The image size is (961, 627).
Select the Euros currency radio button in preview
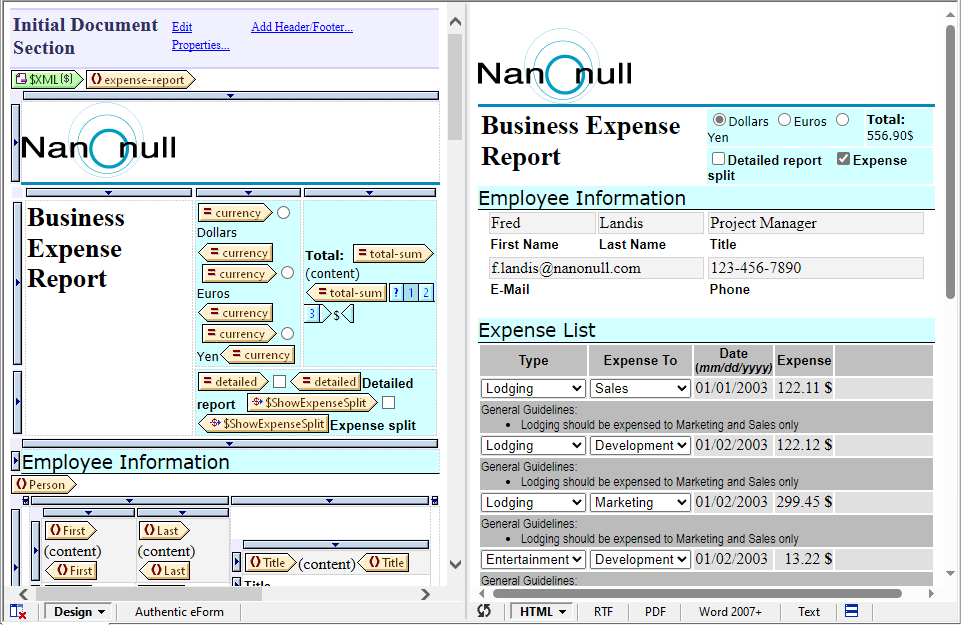pos(785,120)
